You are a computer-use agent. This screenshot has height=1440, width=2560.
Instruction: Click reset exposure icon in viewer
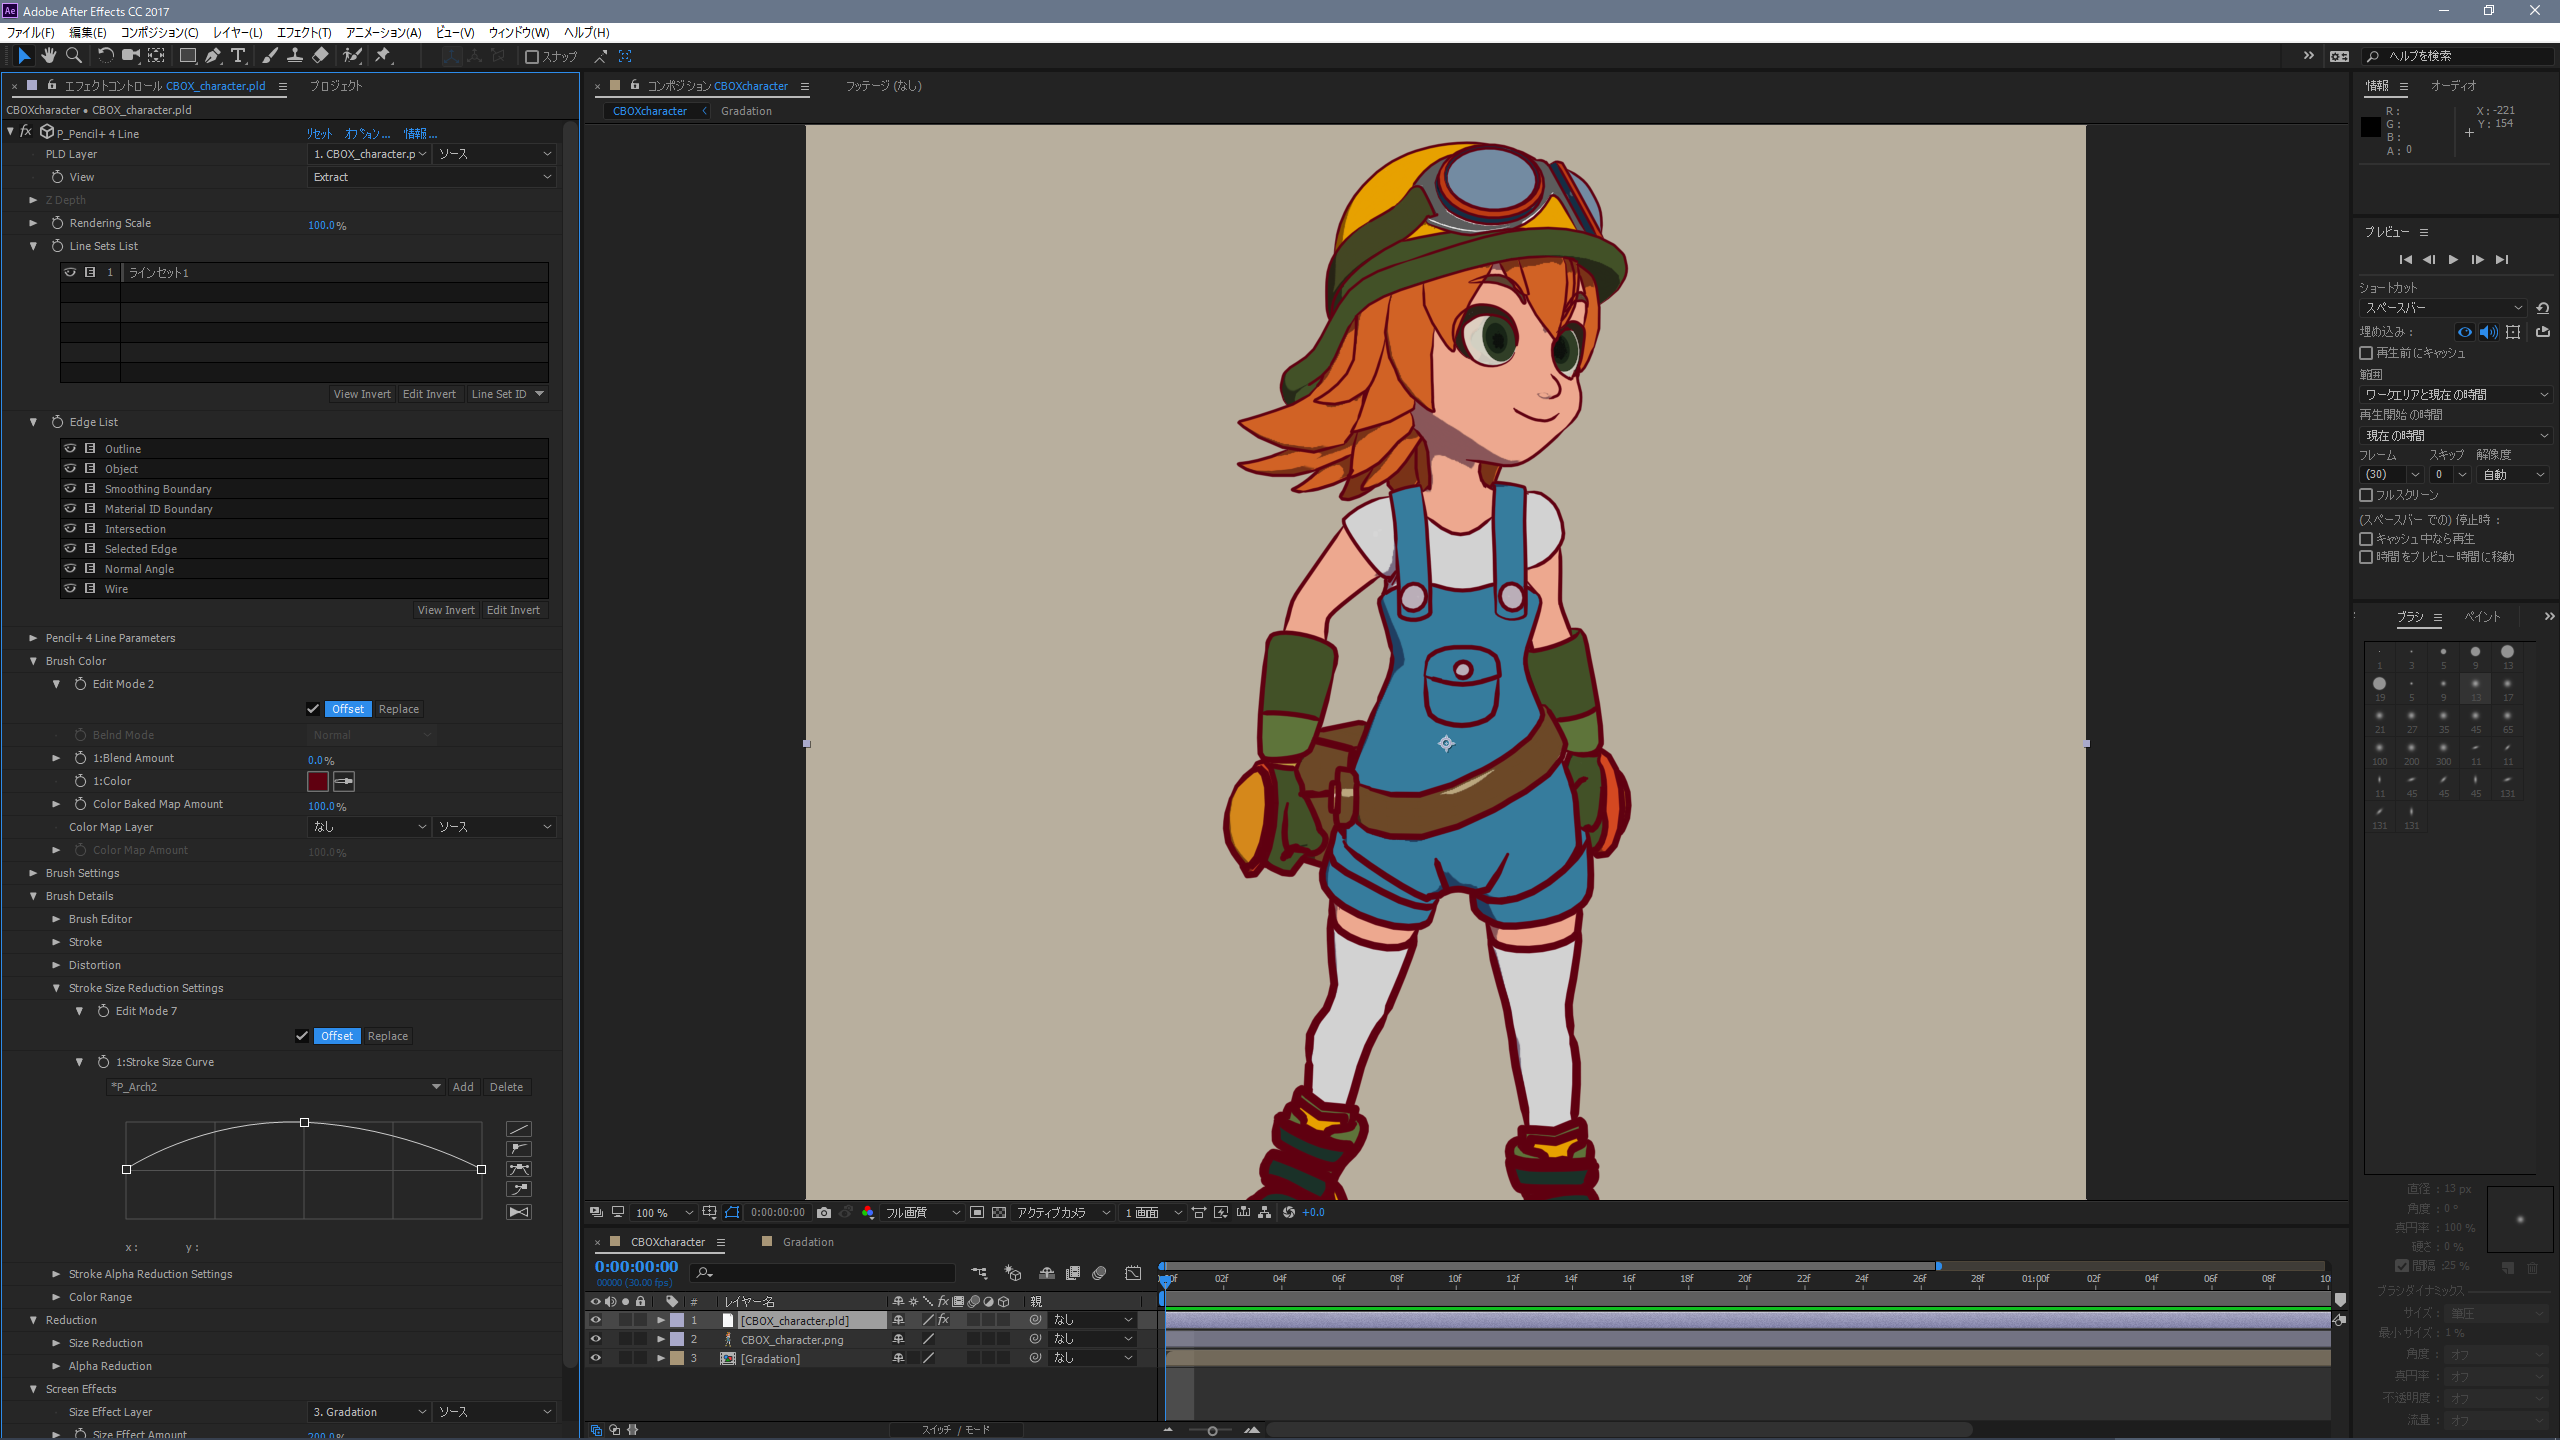click(x=1289, y=1213)
